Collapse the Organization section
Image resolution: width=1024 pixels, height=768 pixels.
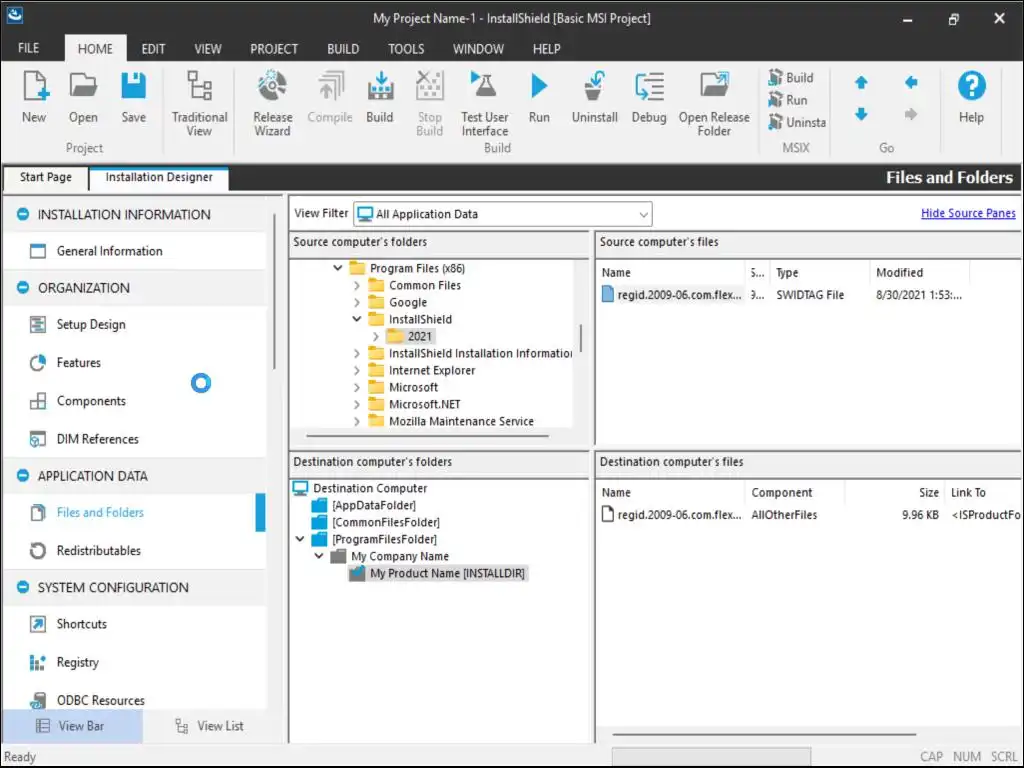coord(23,287)
